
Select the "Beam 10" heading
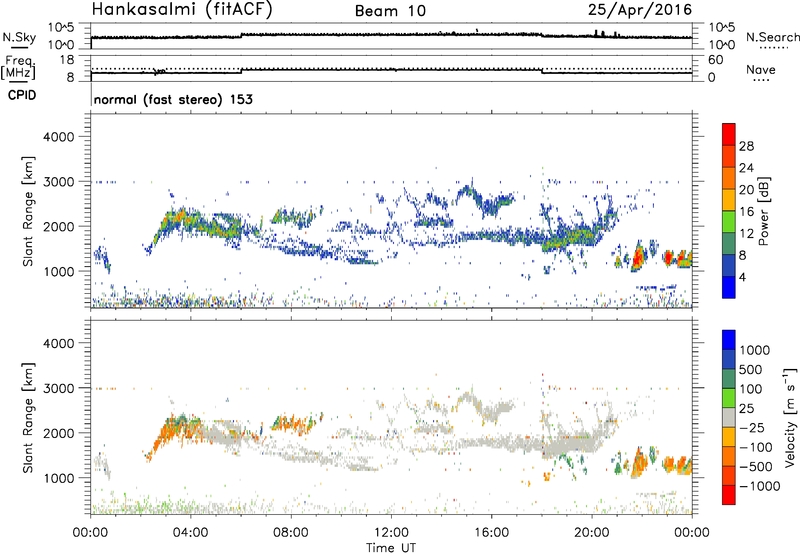pos(390,11)
